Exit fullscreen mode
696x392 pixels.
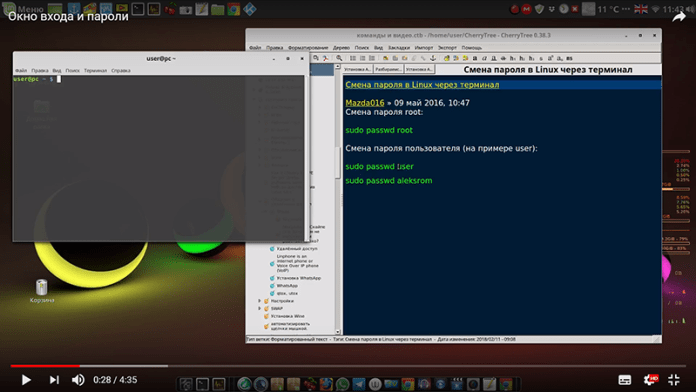(x=674, y=380)
